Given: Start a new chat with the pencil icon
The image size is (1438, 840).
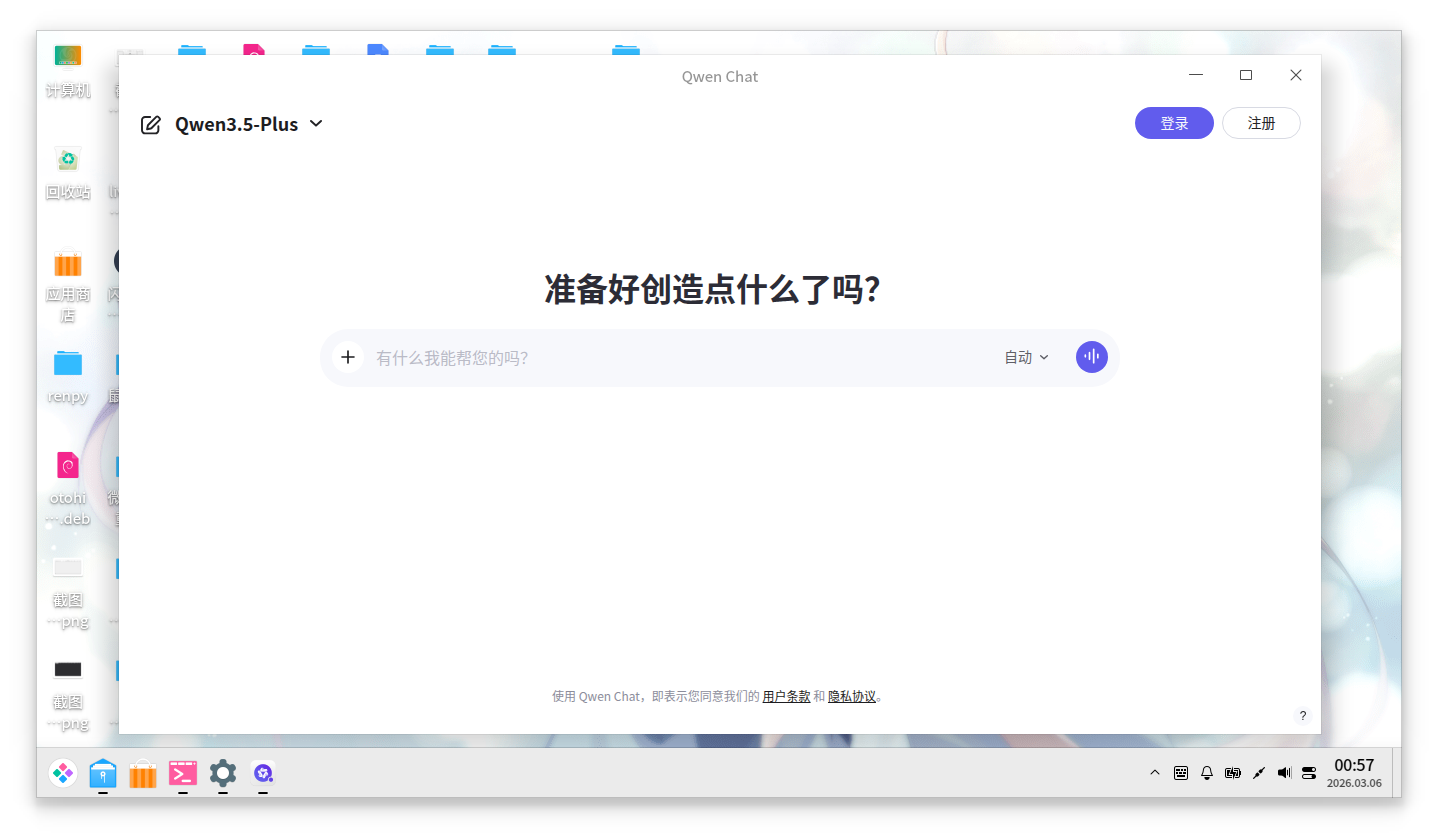Looking at the screenshot, I should click(x=151, y=125).
